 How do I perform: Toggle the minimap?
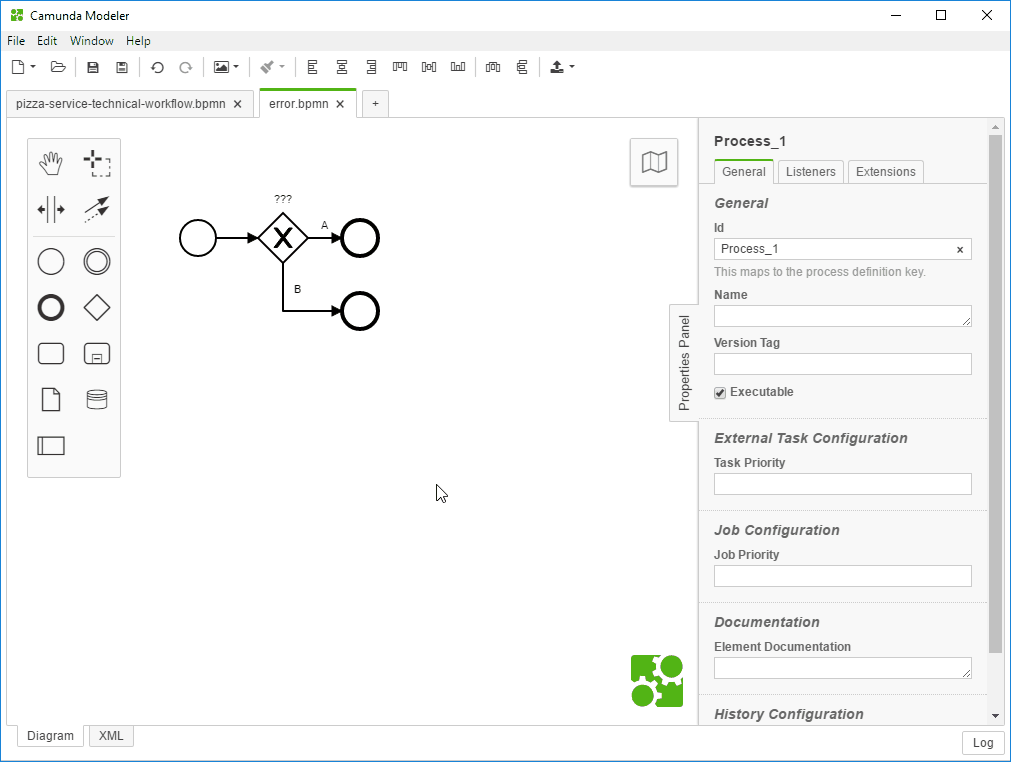coord(654,162)
